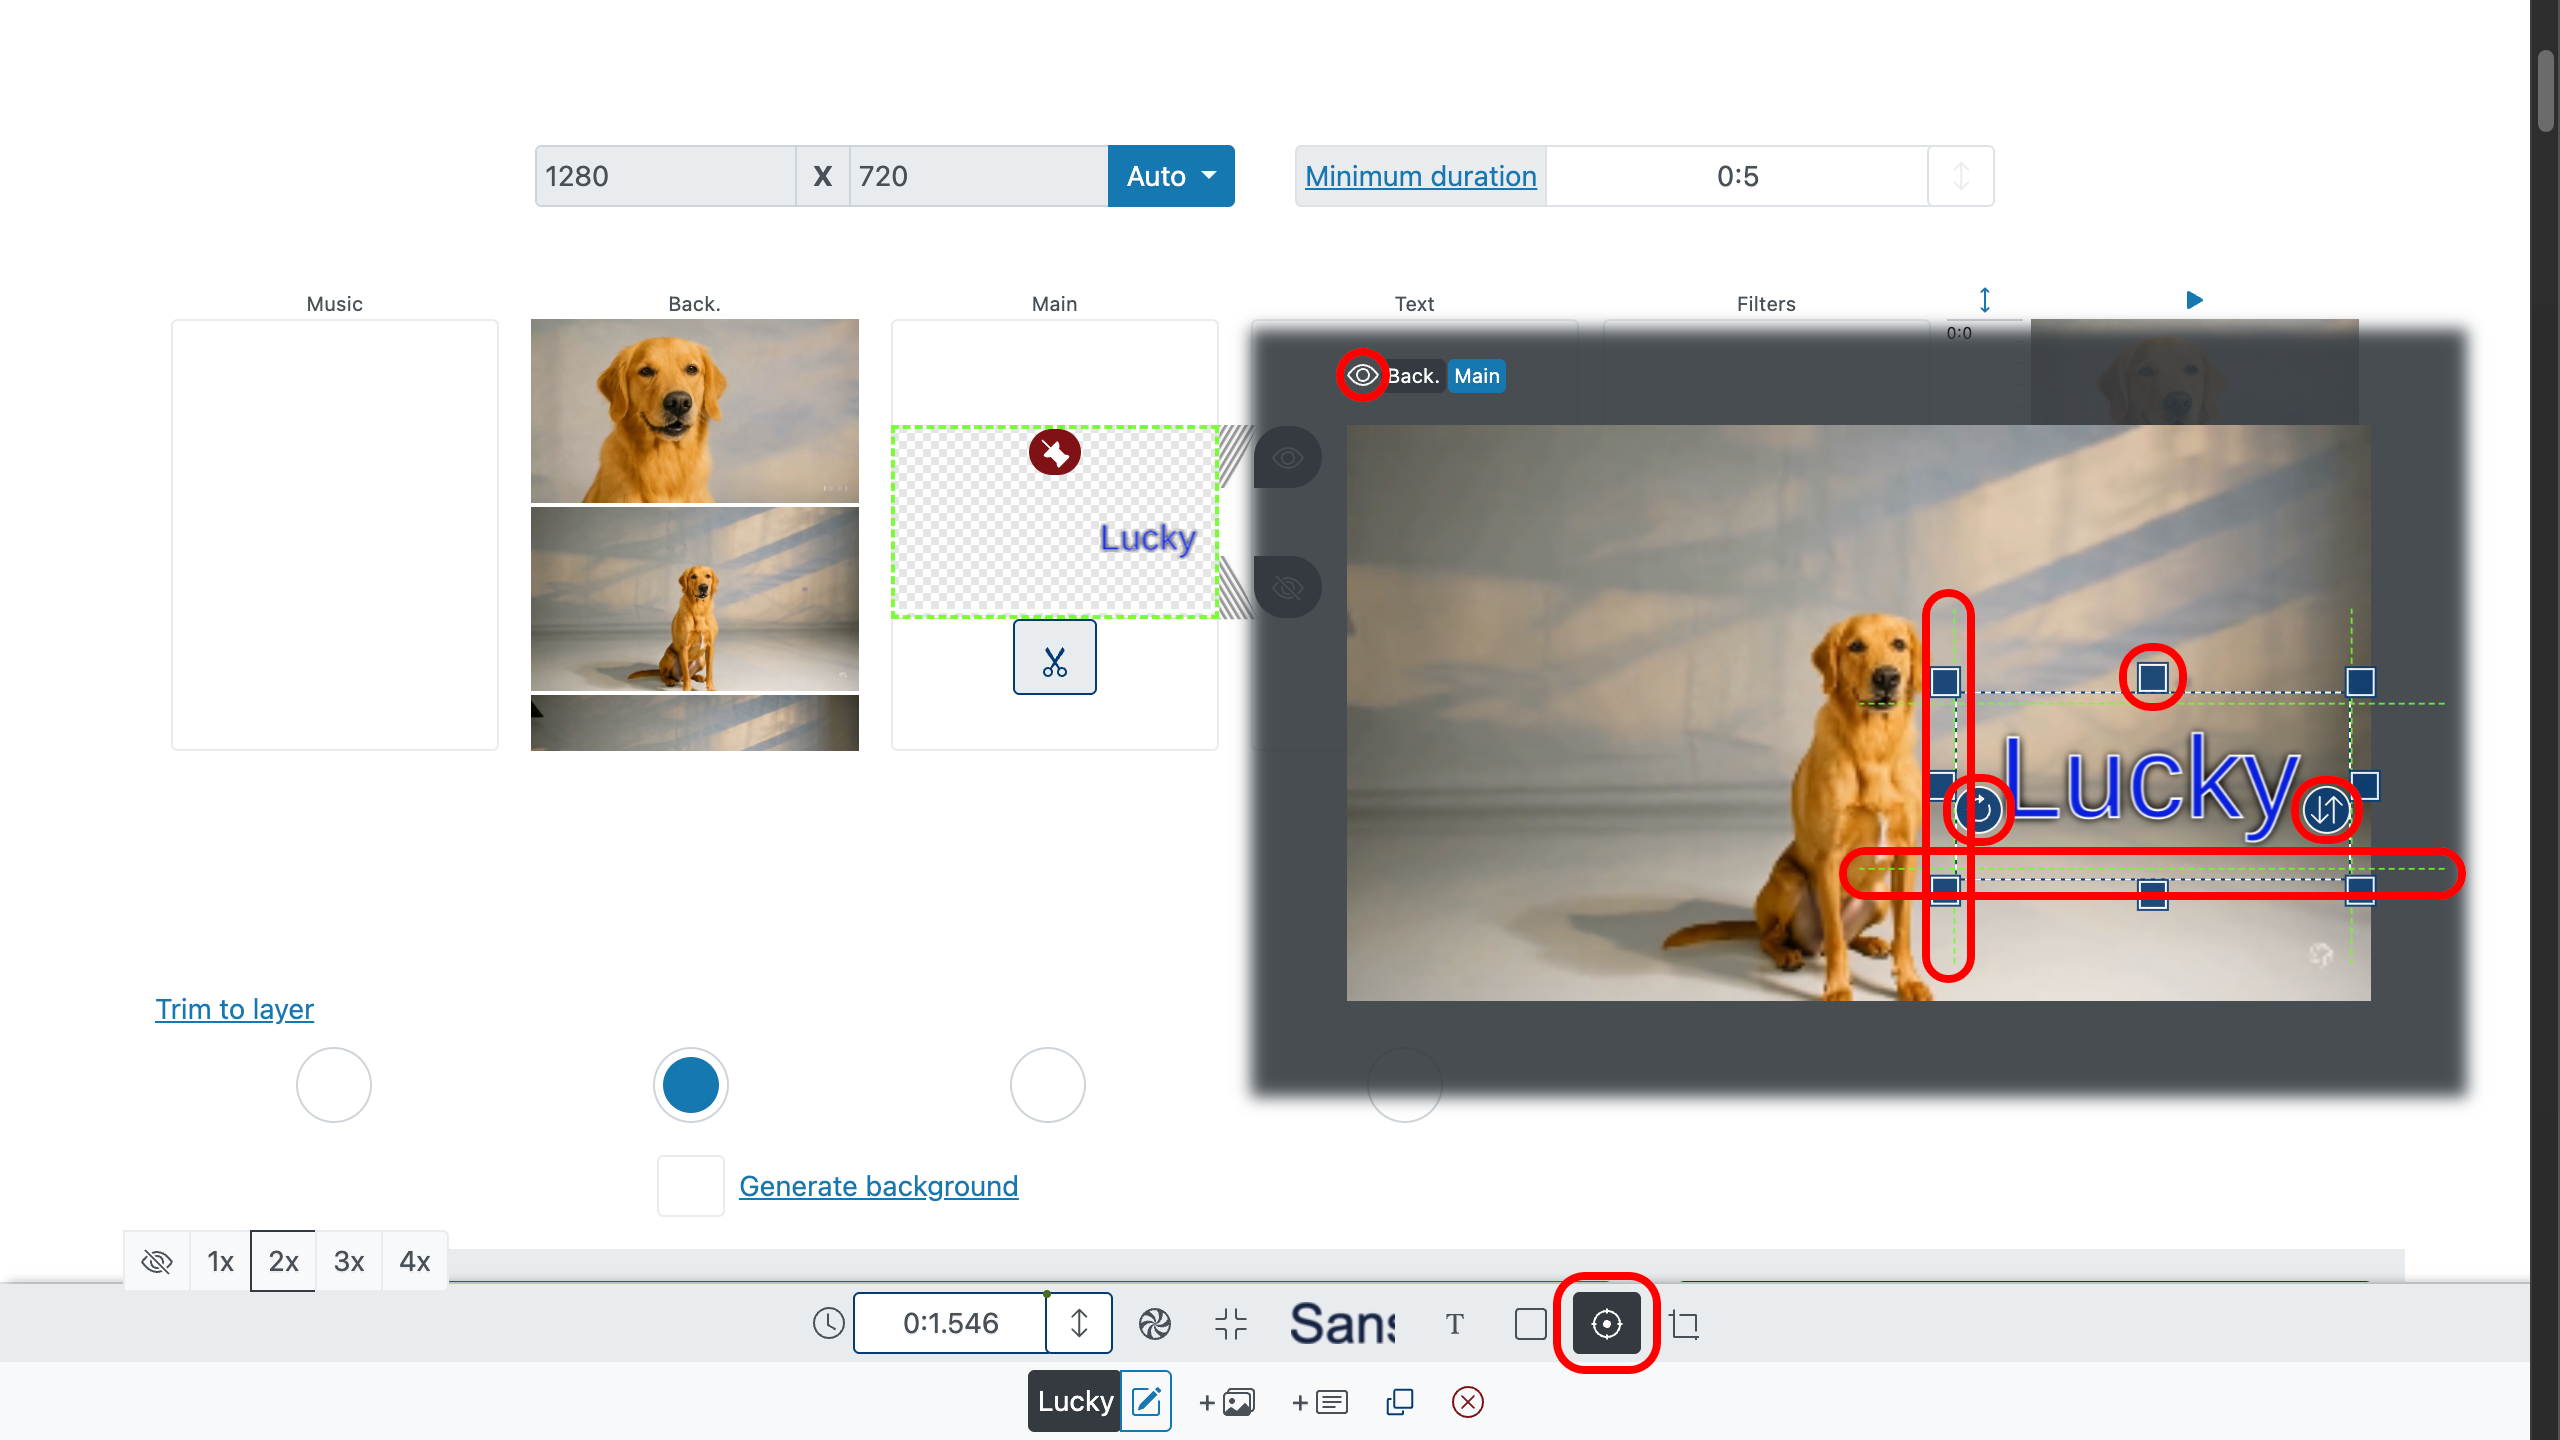Toggle visibility of the Back. layer in preview

(x=1361, y=375)
